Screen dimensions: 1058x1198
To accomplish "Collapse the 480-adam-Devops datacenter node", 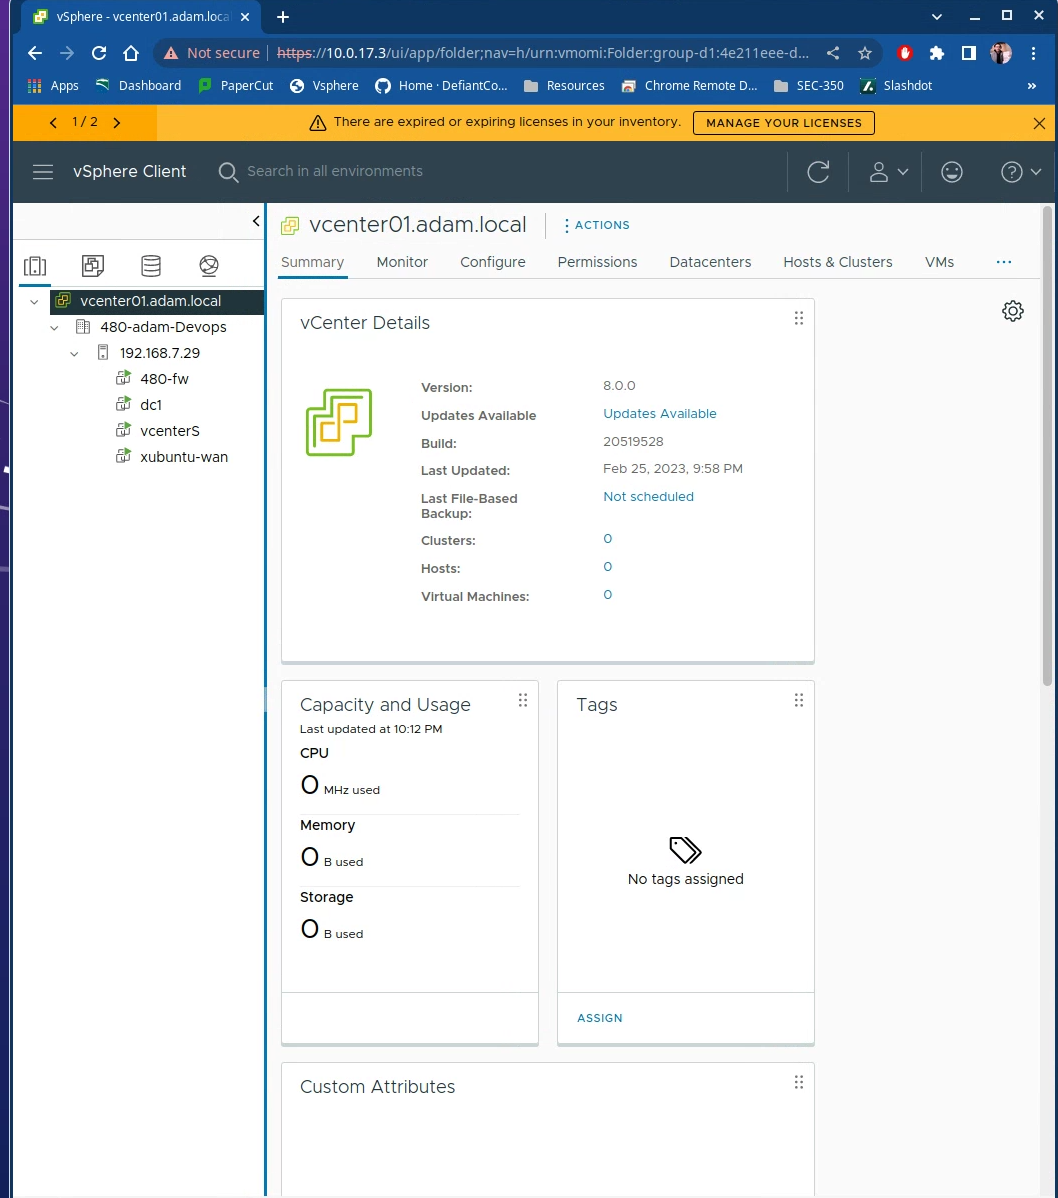I will tap(54, 328).
